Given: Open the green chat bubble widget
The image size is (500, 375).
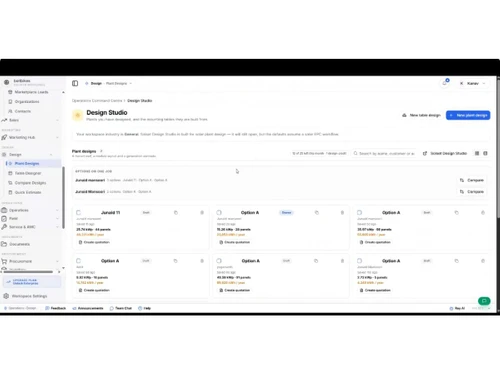Looking at the screenshot, I should 484,301.
